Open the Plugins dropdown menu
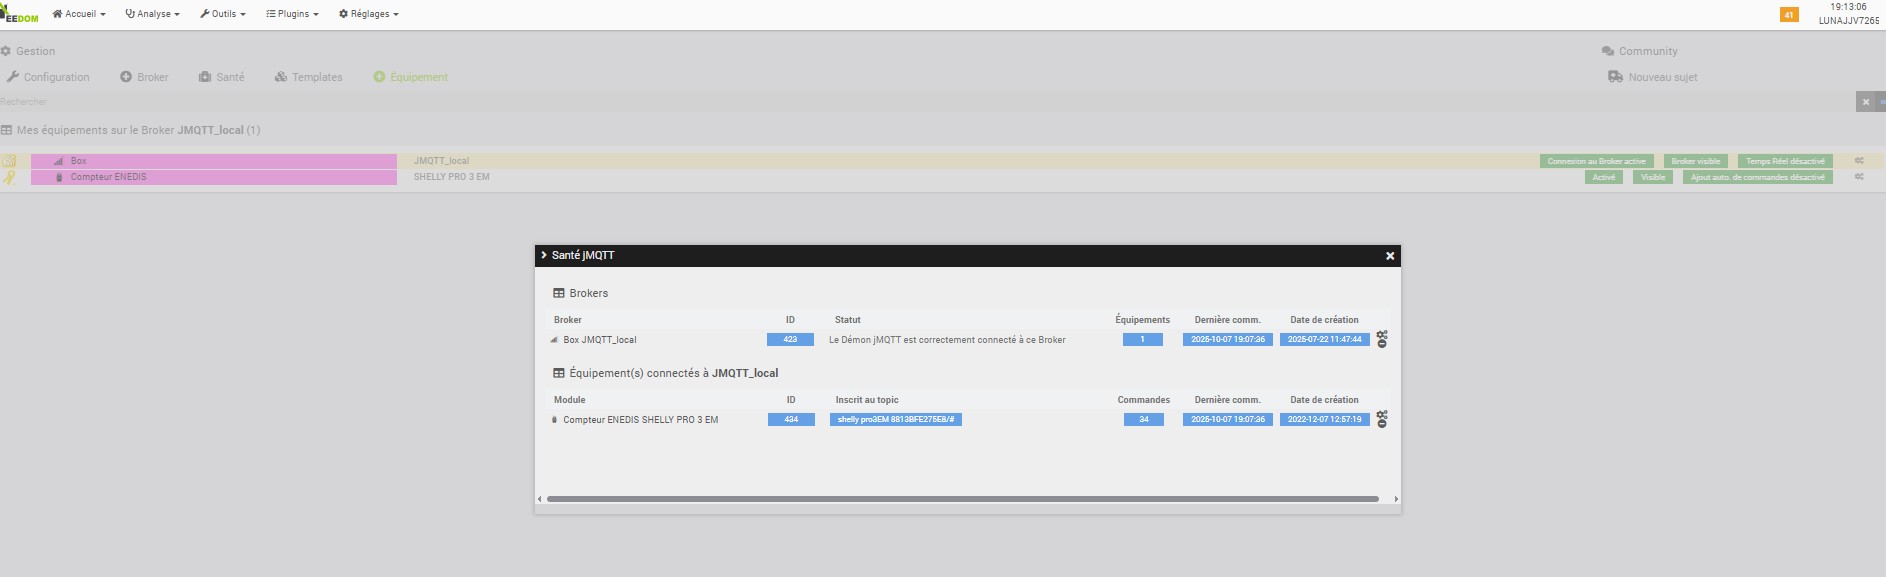1886x577 pixels. click(292, 14)
